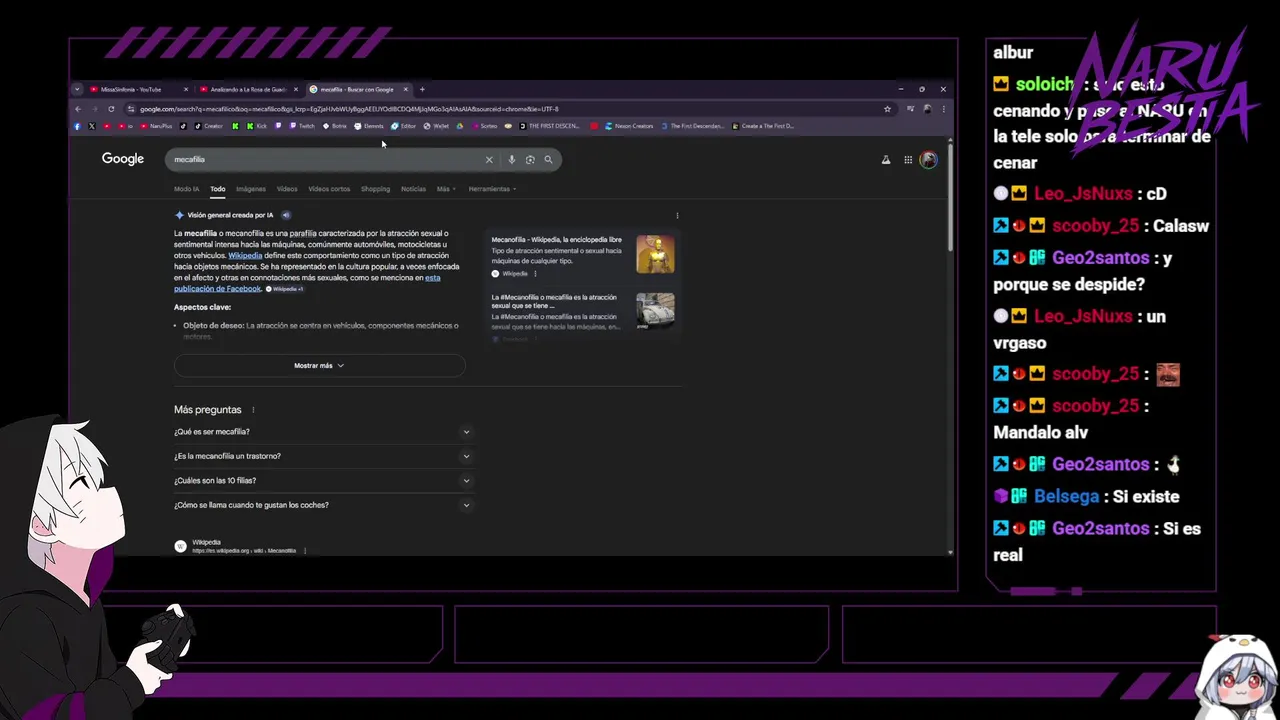Open a new browser tab with the plus
This screenshot has width=1280, height=720.
422,89
